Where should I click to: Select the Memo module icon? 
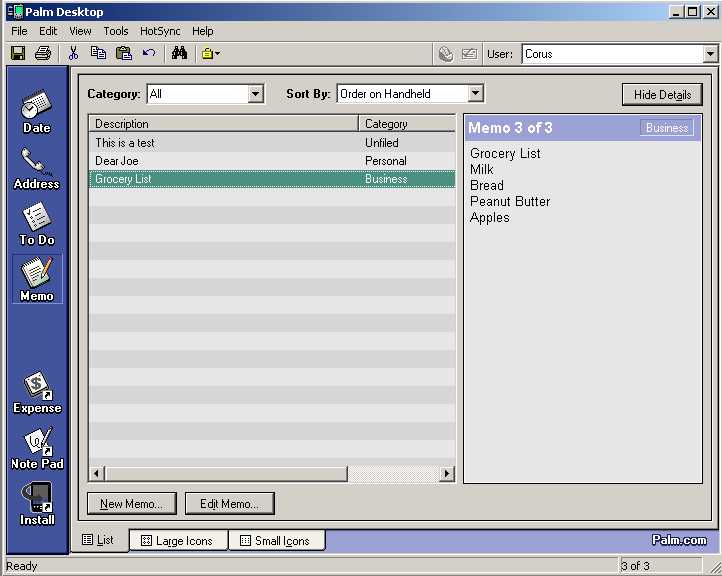37,279
